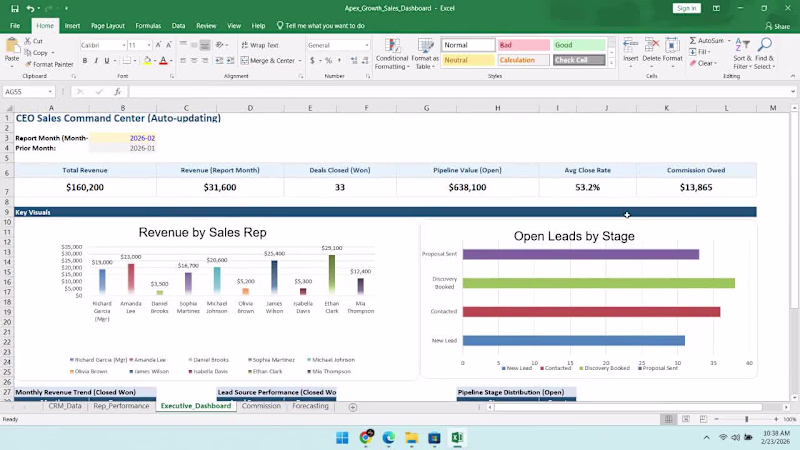
Task: Enable Wrap Text
Action: 260,45
